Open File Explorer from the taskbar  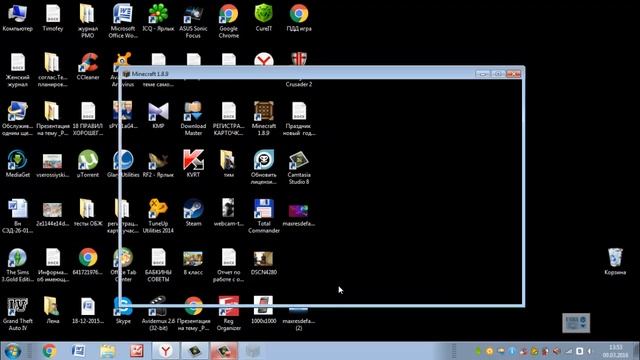click(107, 351)
